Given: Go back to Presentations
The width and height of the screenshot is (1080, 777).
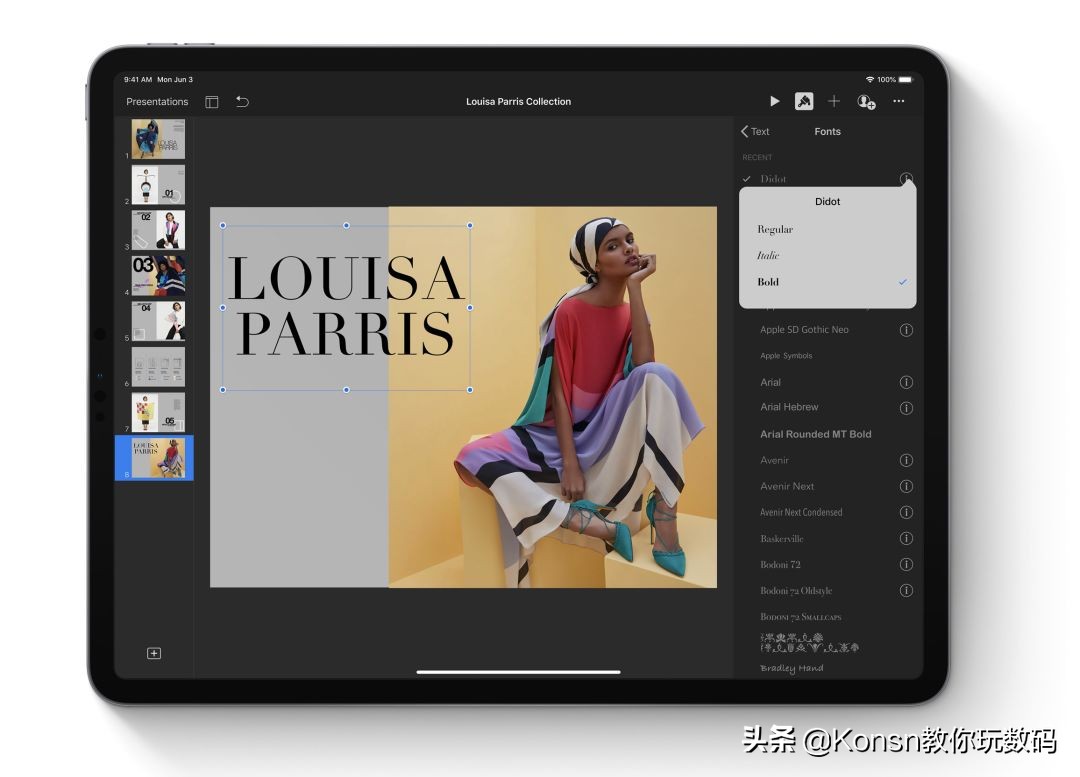Looking at the screenshot, I should 157,101.
